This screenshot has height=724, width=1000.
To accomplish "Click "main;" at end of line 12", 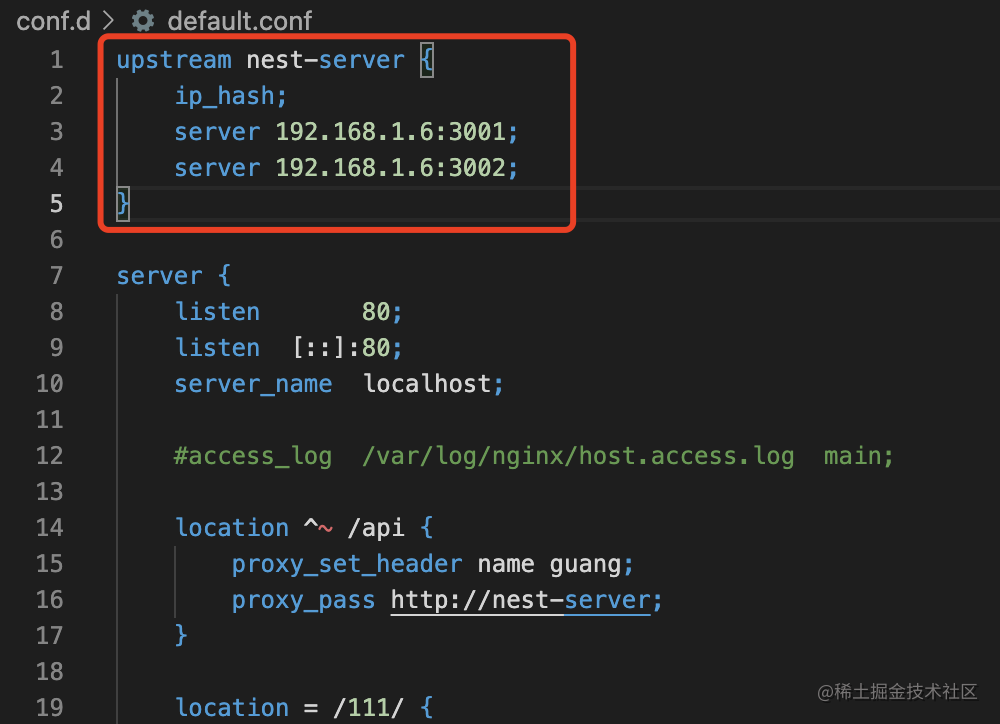I will (x=858, y=456).
